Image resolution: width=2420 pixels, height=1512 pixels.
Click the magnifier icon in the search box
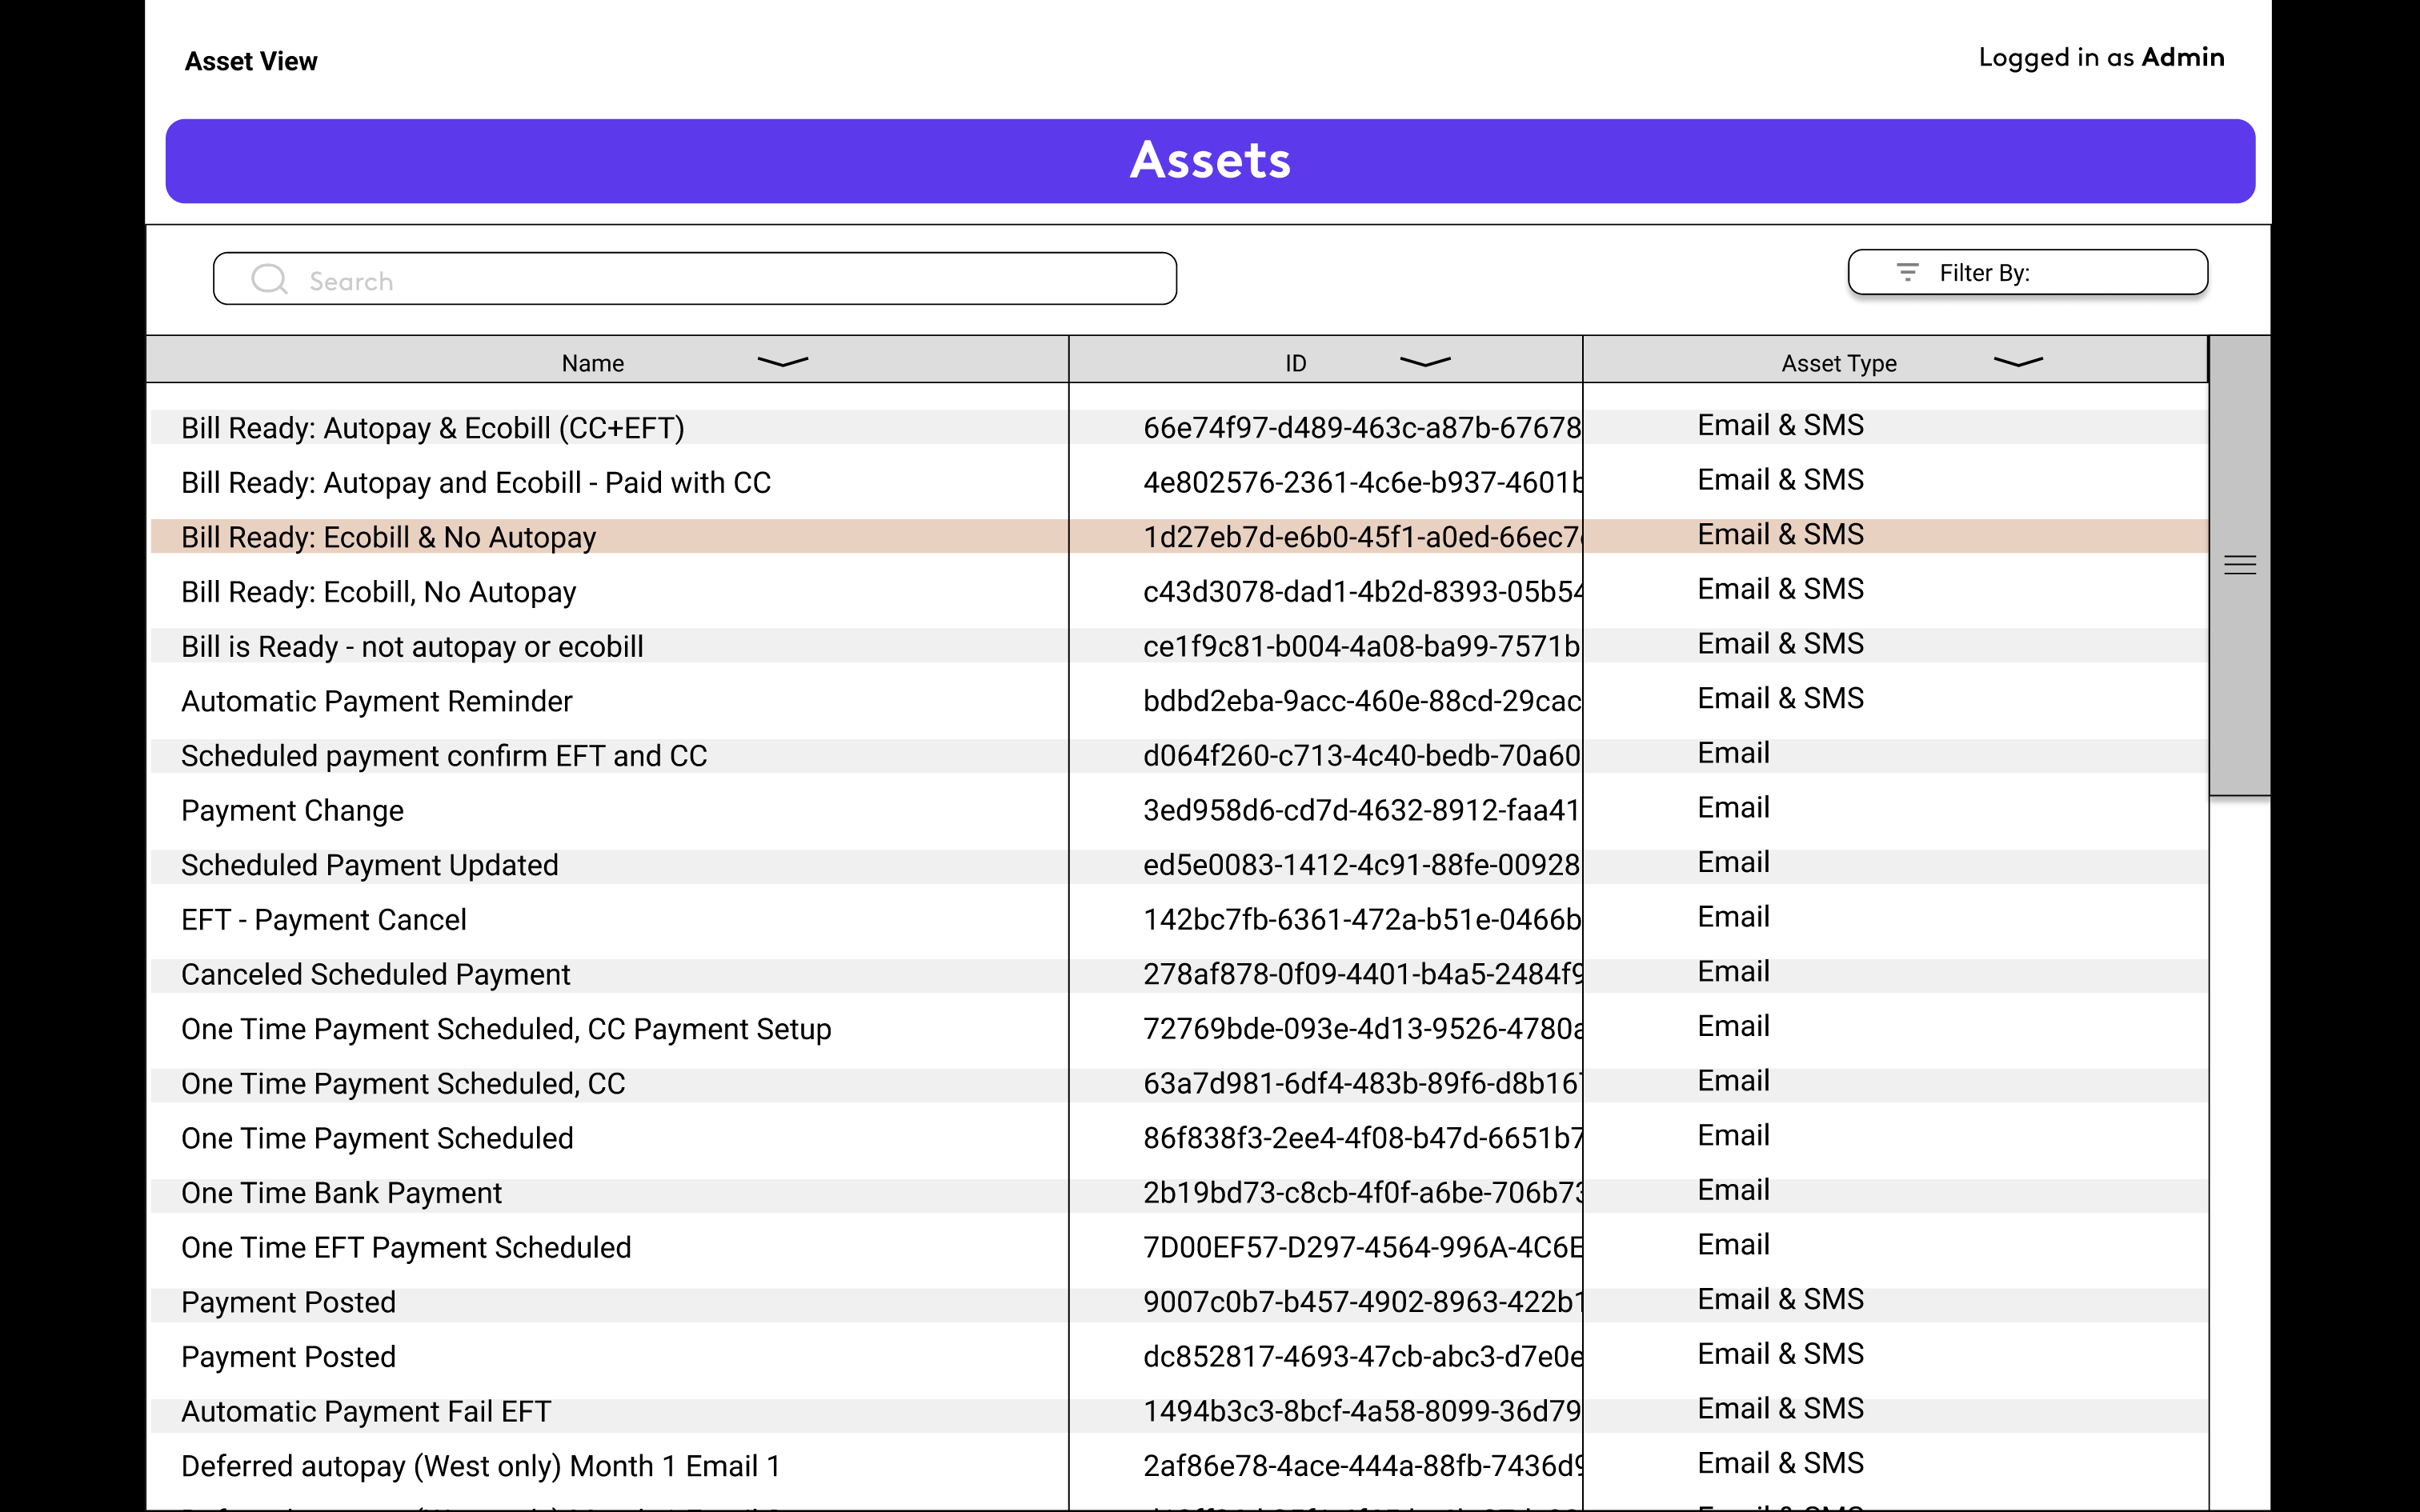(x=269, y=279)
